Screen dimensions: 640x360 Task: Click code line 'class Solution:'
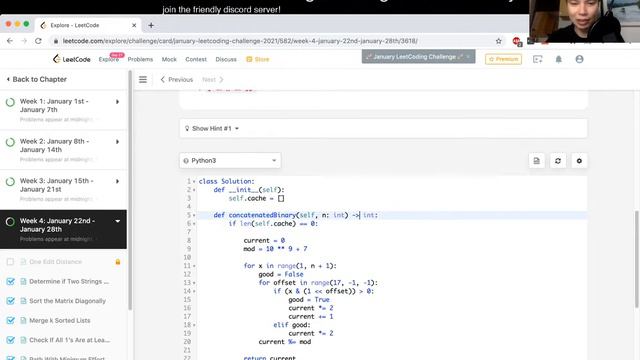227,181
